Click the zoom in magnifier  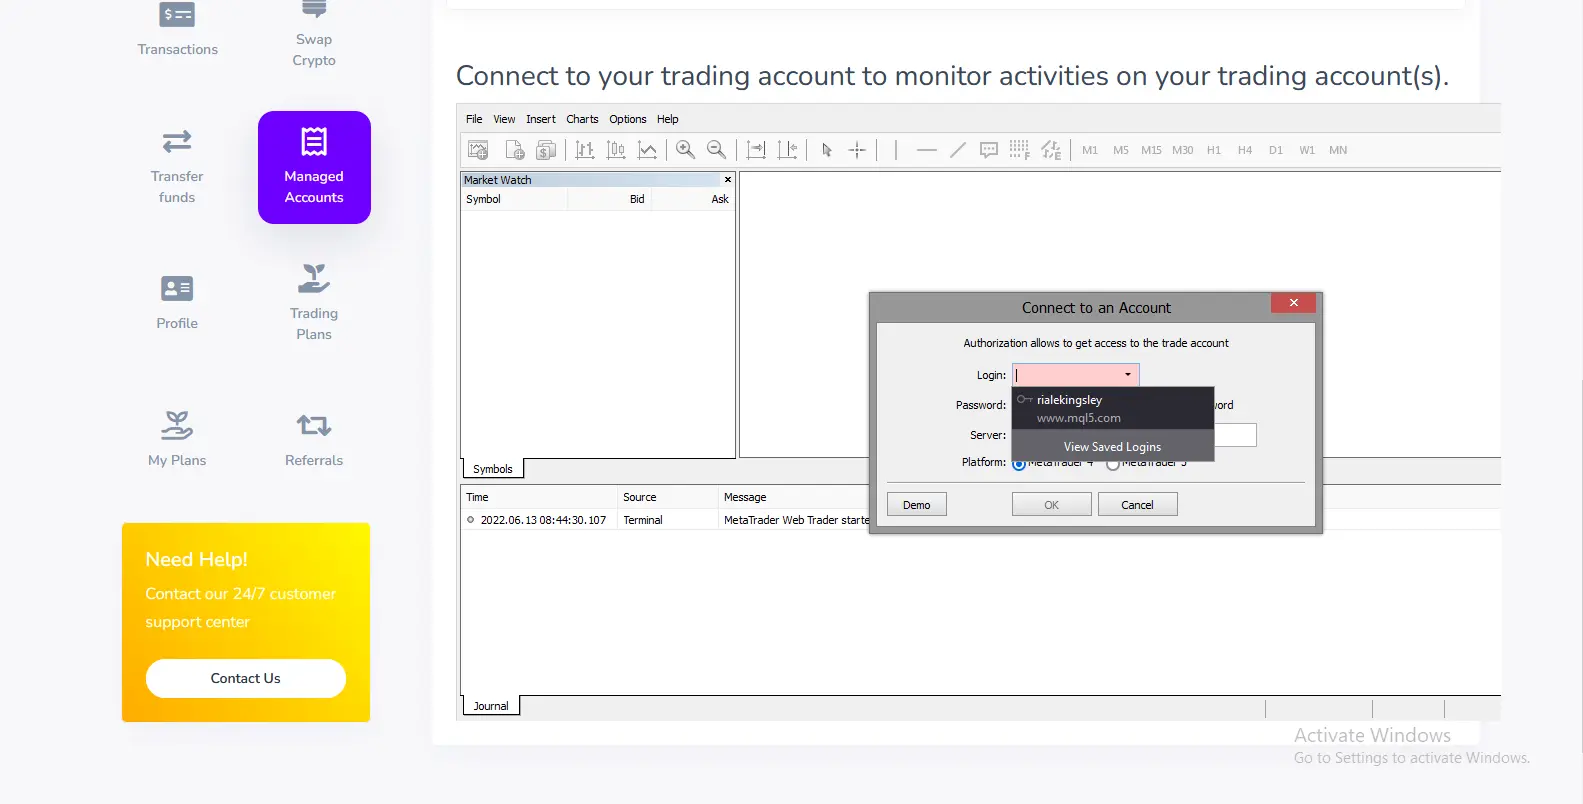click(x=685, y=150)
